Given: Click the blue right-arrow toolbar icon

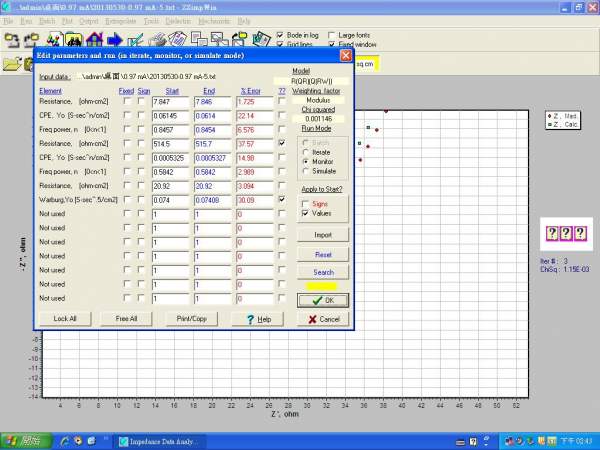Looking at the screenshot, I should click(x=113, y=40).
